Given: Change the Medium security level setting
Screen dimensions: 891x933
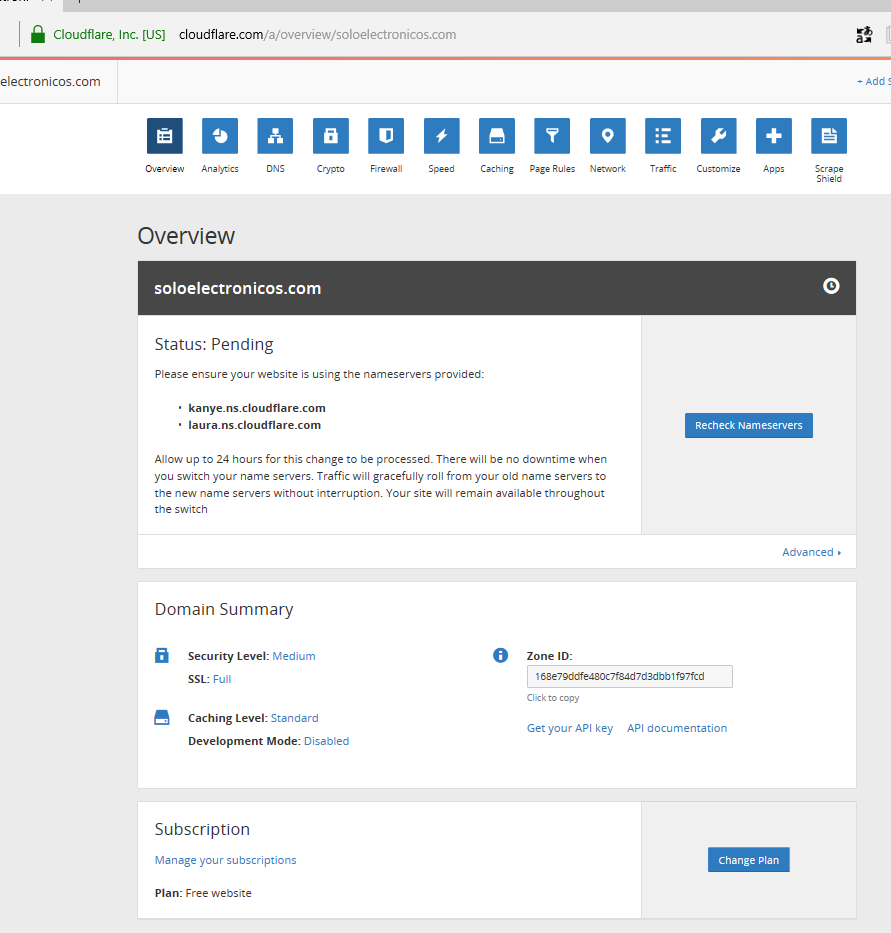Looking at the screenshot, I should pos(294,656).
